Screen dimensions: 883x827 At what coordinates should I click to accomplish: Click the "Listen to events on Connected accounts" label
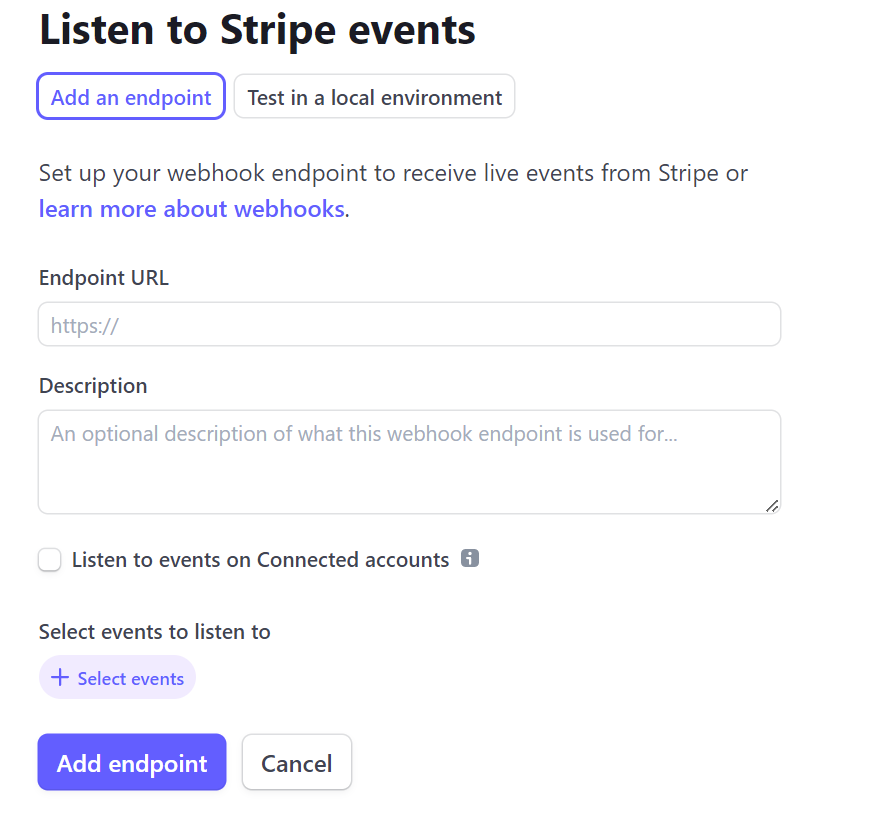click(x=260, y=560)
